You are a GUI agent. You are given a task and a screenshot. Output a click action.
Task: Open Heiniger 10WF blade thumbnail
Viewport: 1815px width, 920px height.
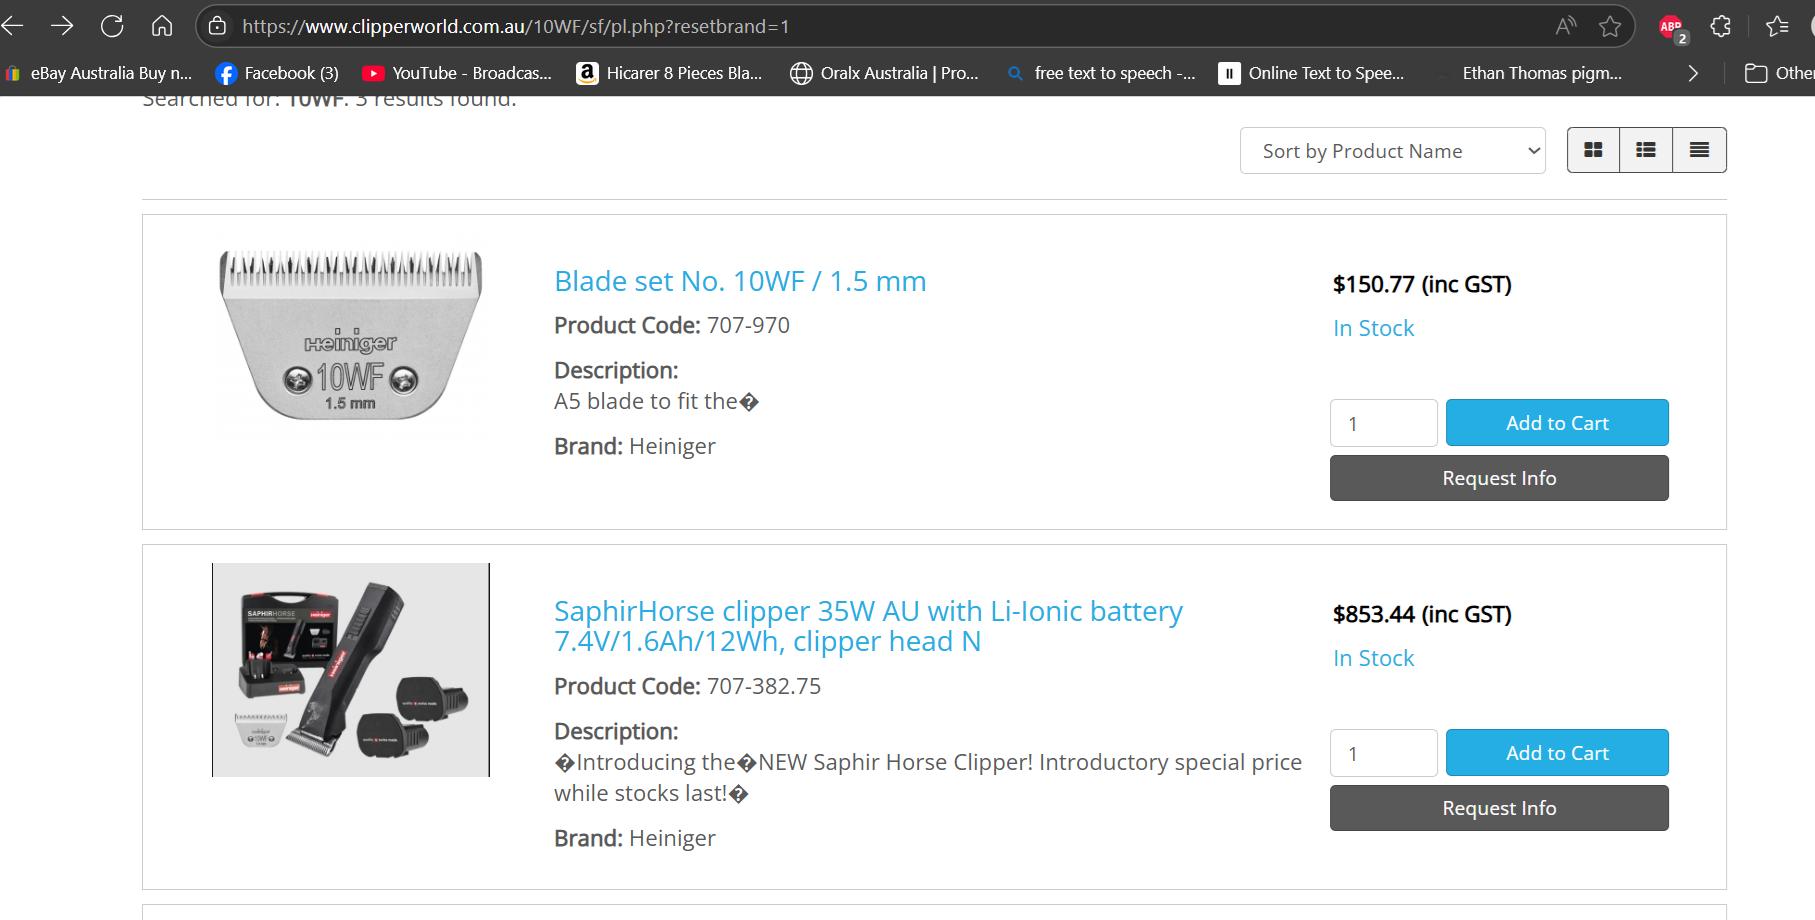351,335
